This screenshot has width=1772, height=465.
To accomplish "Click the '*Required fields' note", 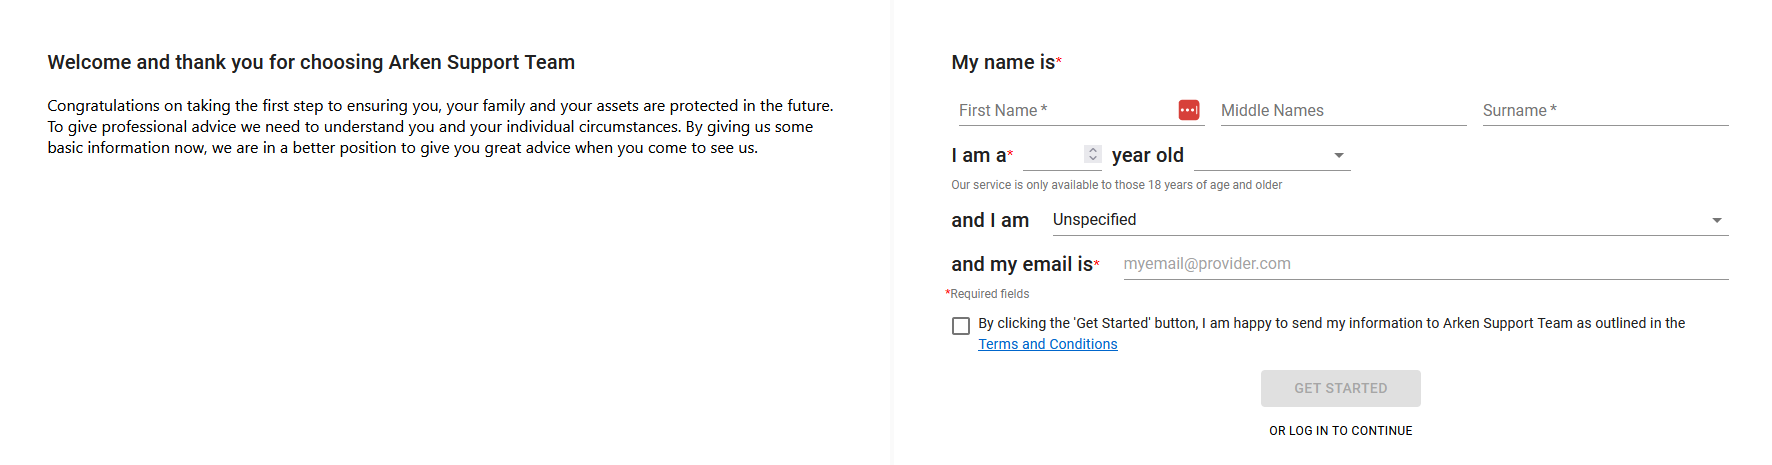I will click(987, 294).
